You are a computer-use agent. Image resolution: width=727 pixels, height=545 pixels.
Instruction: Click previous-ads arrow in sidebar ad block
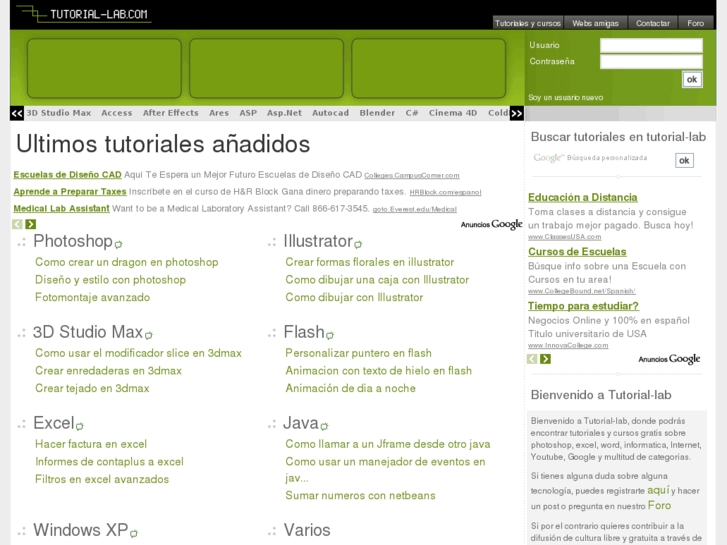click(x=532, y=359)
